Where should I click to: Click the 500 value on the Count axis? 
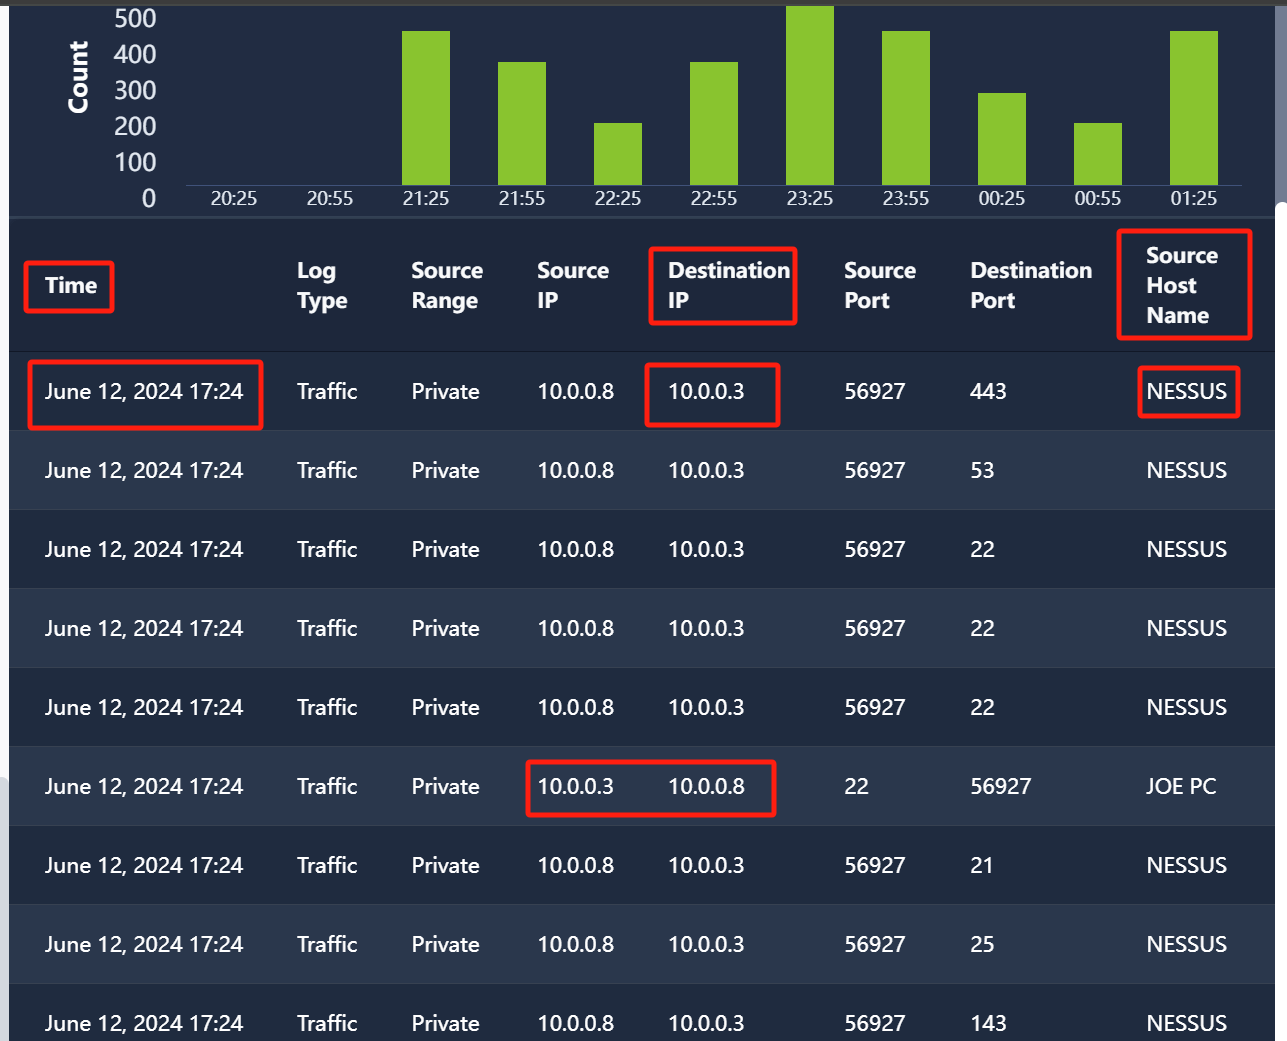tap(135, 19)
